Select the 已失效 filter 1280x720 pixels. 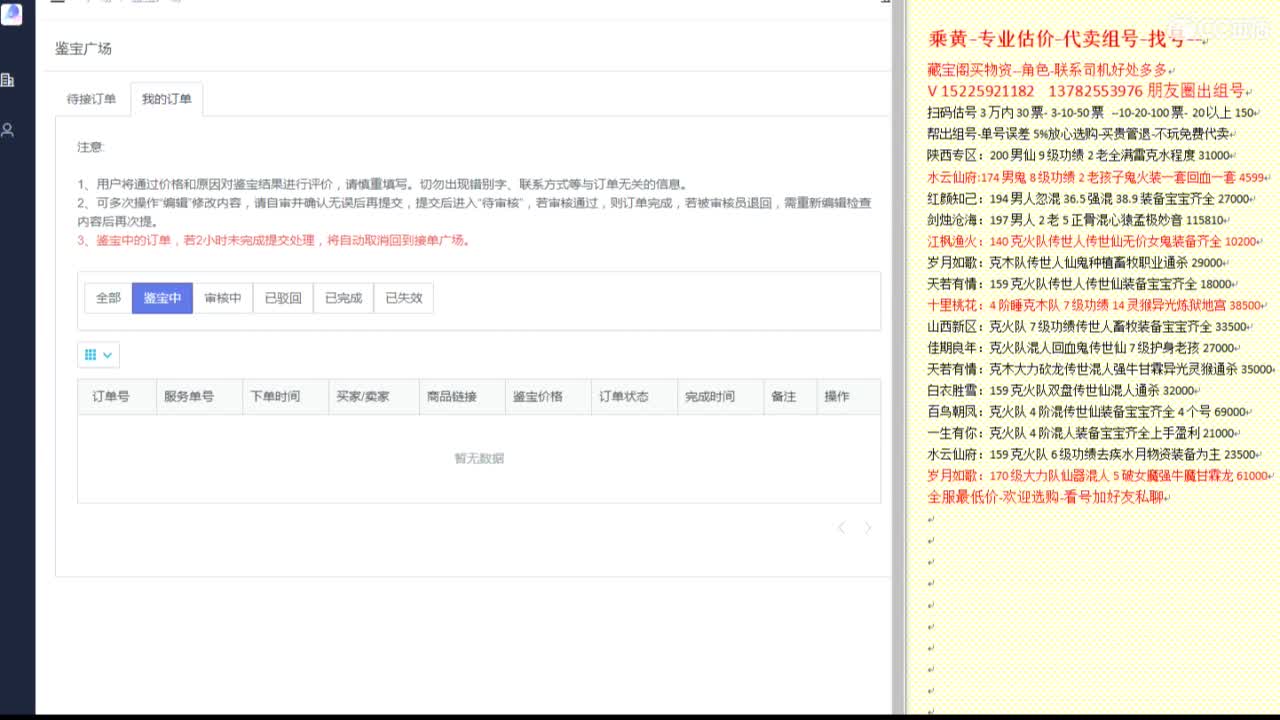click(404, 298)
